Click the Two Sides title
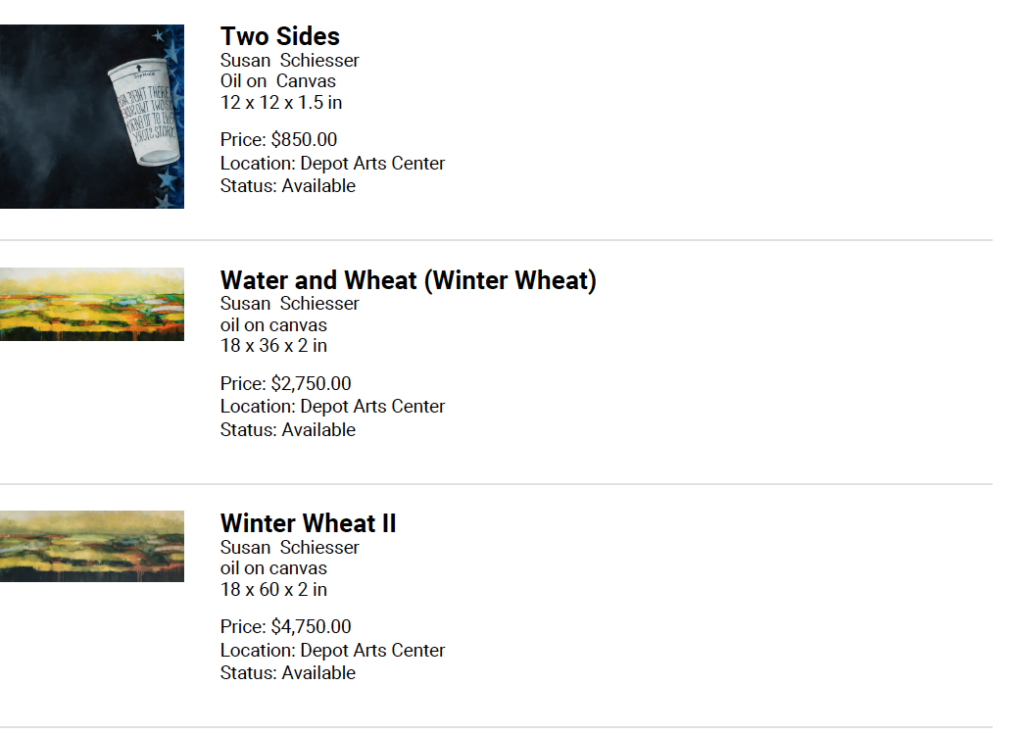This screenshot has height=735, width=1024. 280,36
